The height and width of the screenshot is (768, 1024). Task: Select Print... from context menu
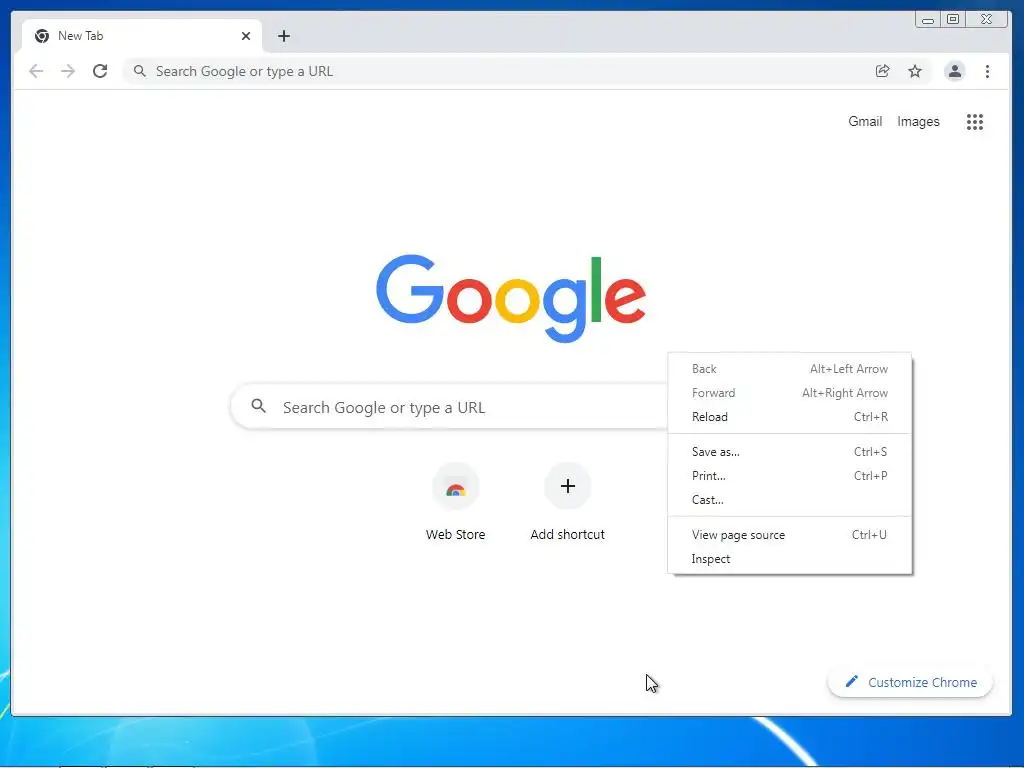pos(790,476)
